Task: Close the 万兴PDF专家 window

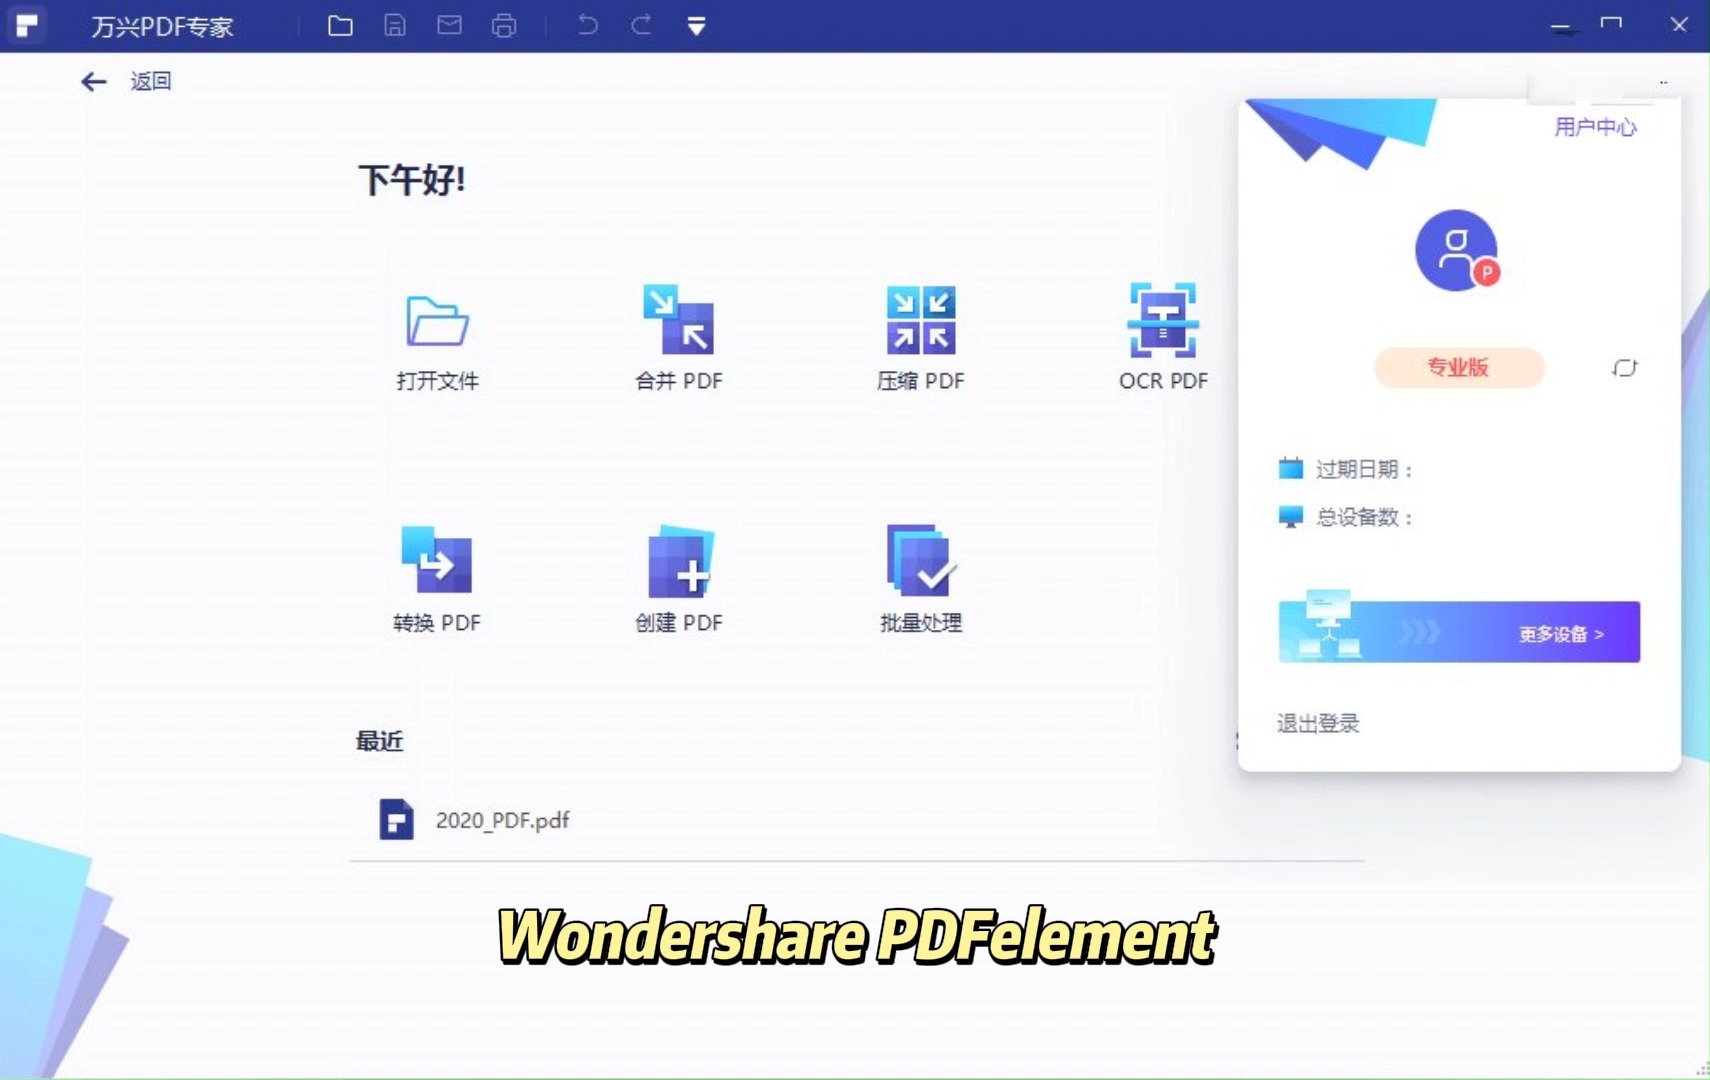Action: (1679, 25)
